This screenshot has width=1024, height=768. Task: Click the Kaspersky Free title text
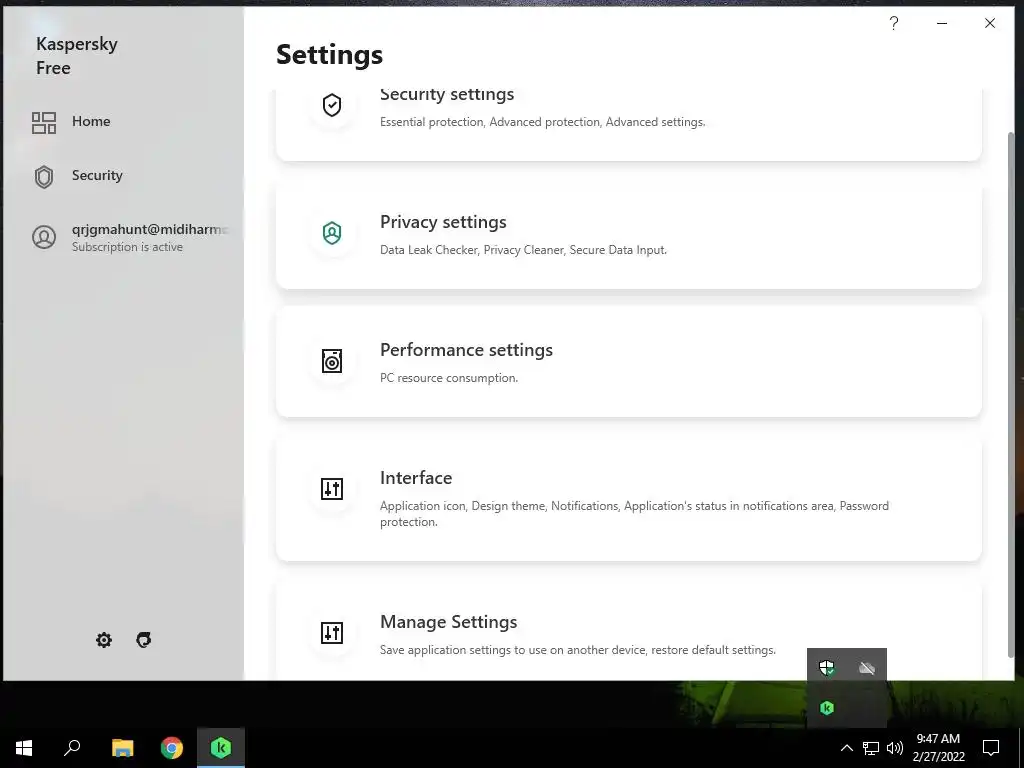(76, 56)
